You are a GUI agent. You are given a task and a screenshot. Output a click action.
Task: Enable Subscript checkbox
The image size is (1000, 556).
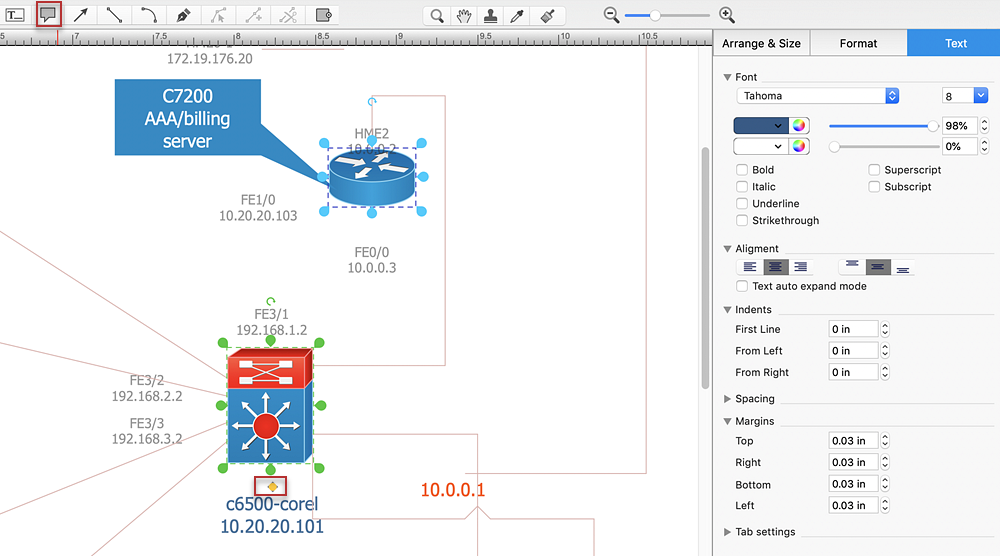pos(874,187)
